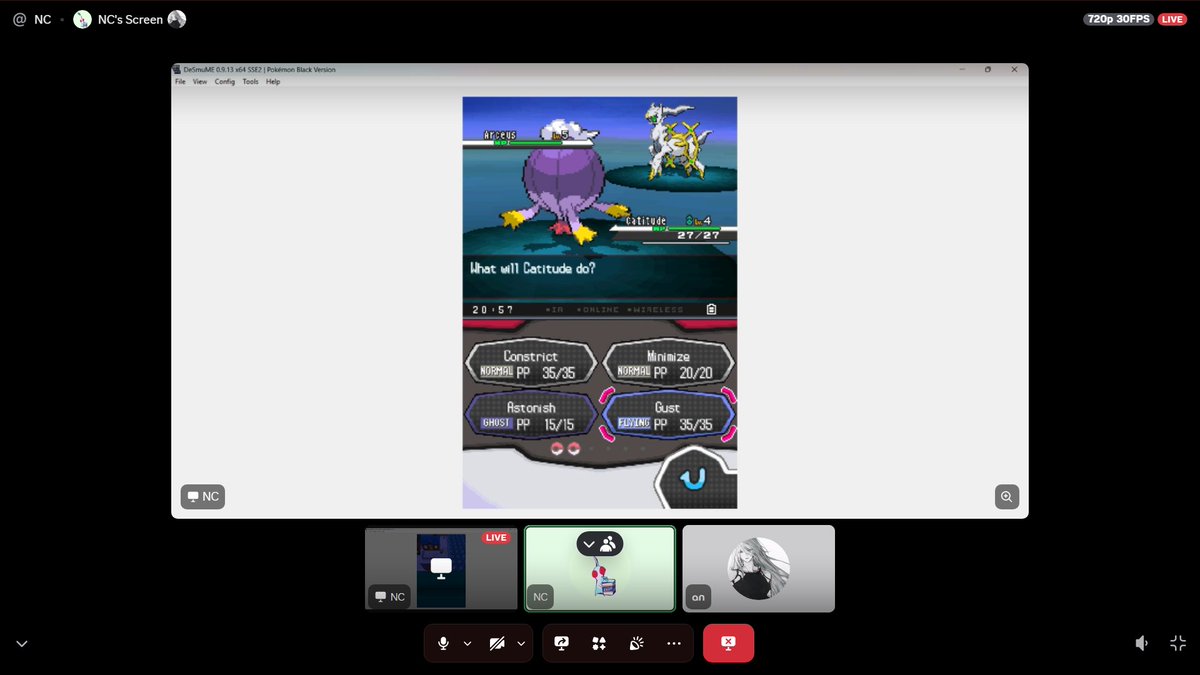Click NC's Screen title

(130, 19)
